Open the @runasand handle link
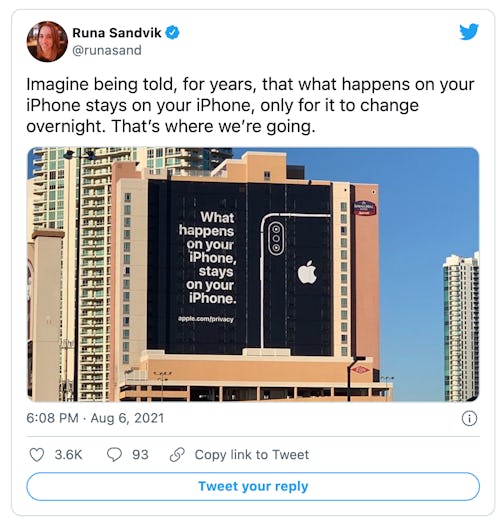 (107, 50)
